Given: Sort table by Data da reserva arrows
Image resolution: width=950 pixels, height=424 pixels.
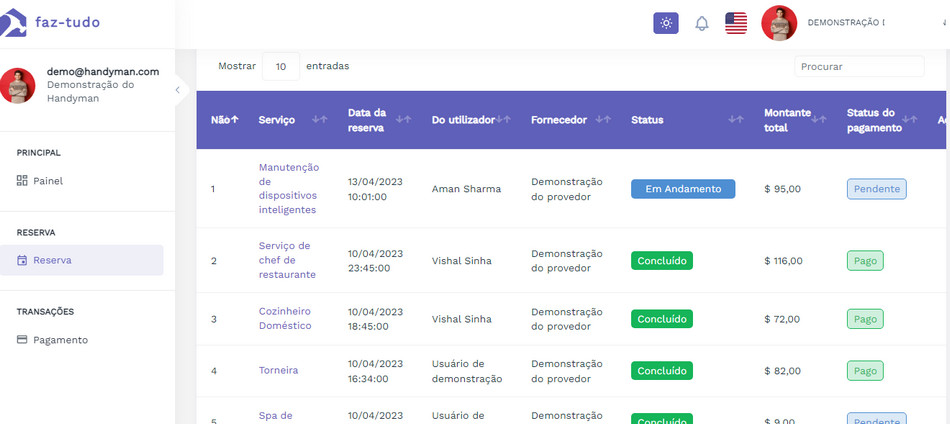Looking at the screenshot, I should [x=404, y=120].
